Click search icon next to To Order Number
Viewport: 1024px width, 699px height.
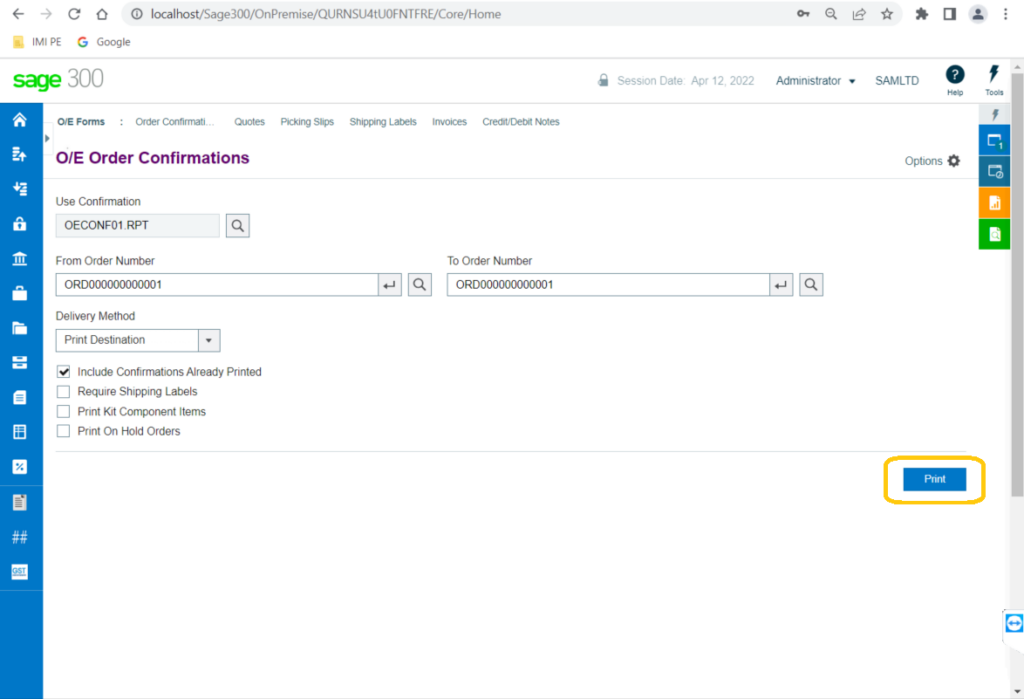pyautogui.click(x=811, y=285)
